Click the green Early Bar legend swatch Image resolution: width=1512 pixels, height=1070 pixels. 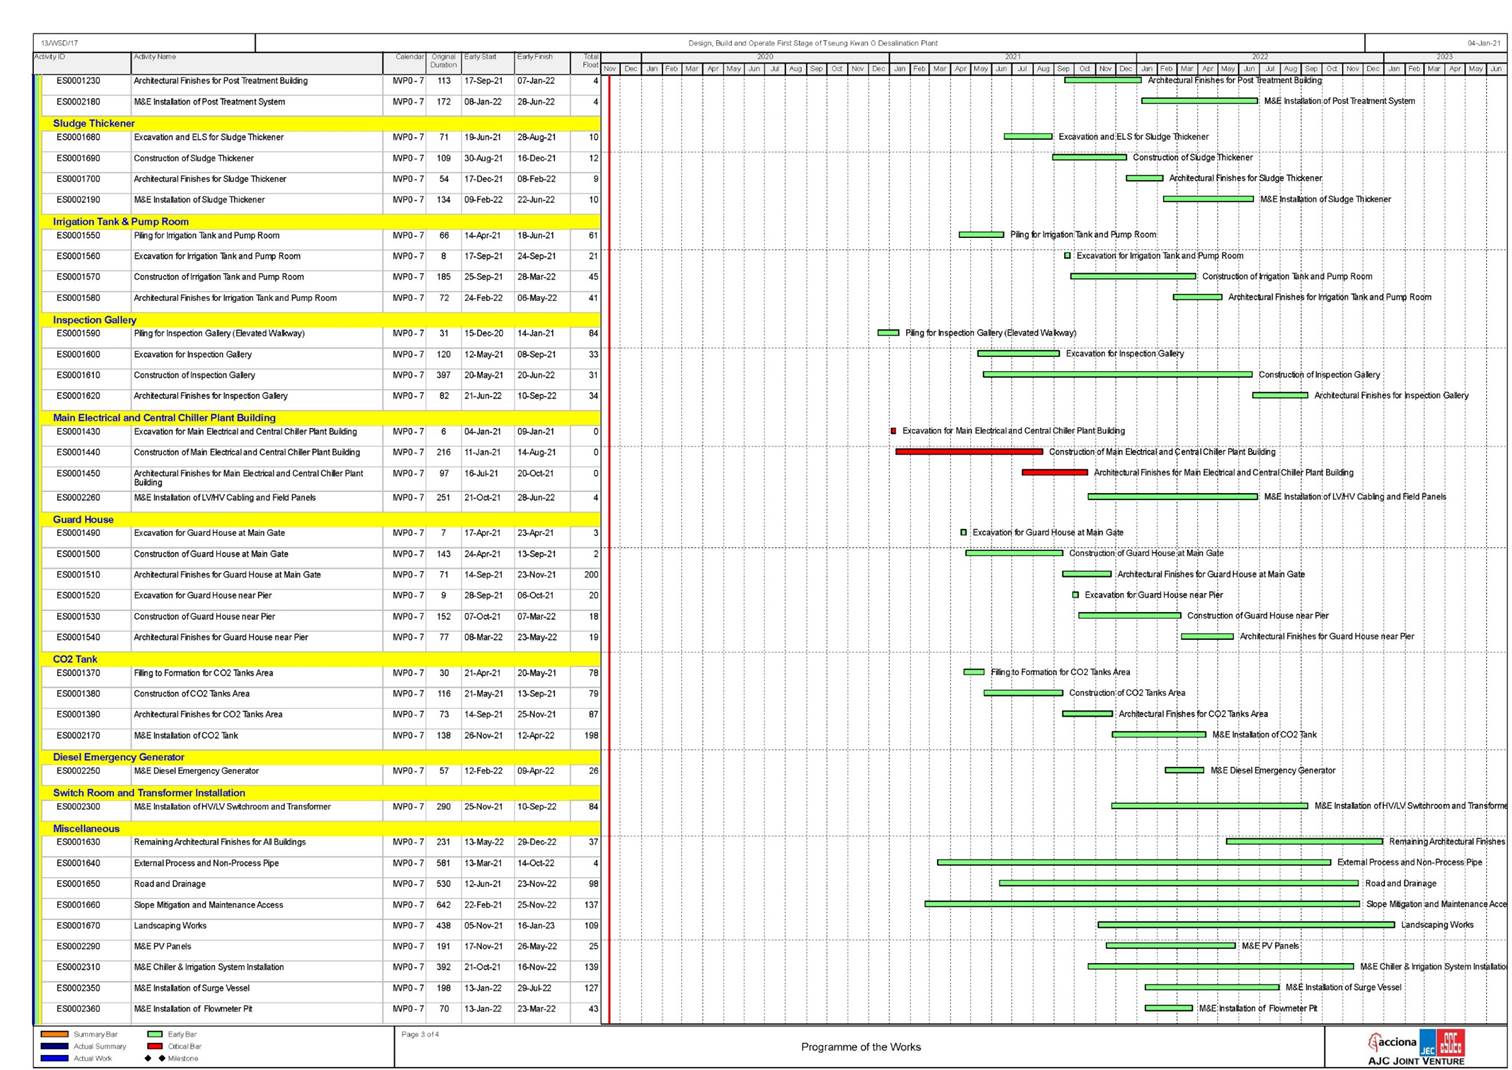[155, 1034]
